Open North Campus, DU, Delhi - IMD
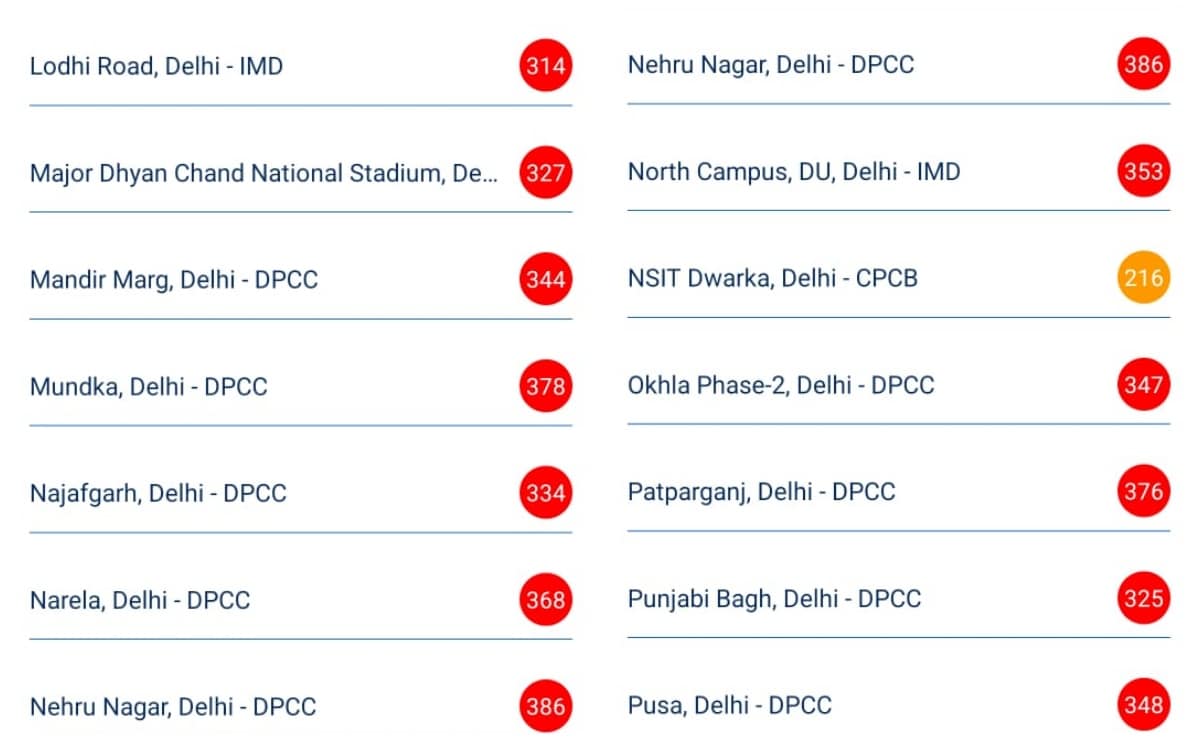 [x=794, y=172]
